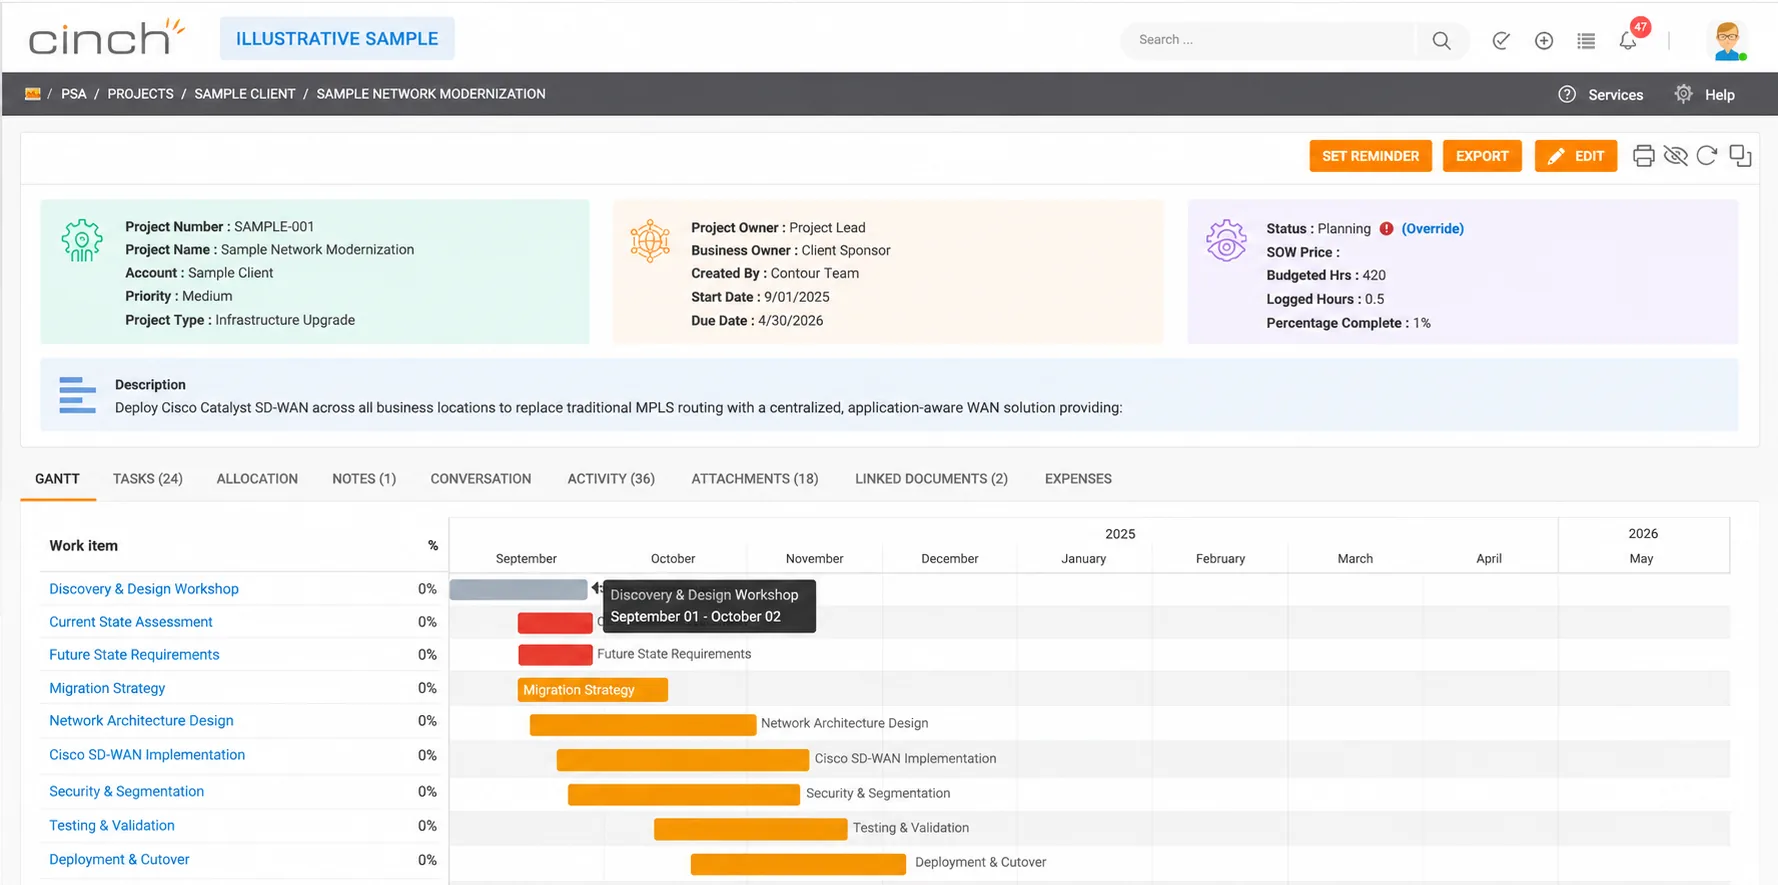Click the search magnifier icon

click(1441, 40)
